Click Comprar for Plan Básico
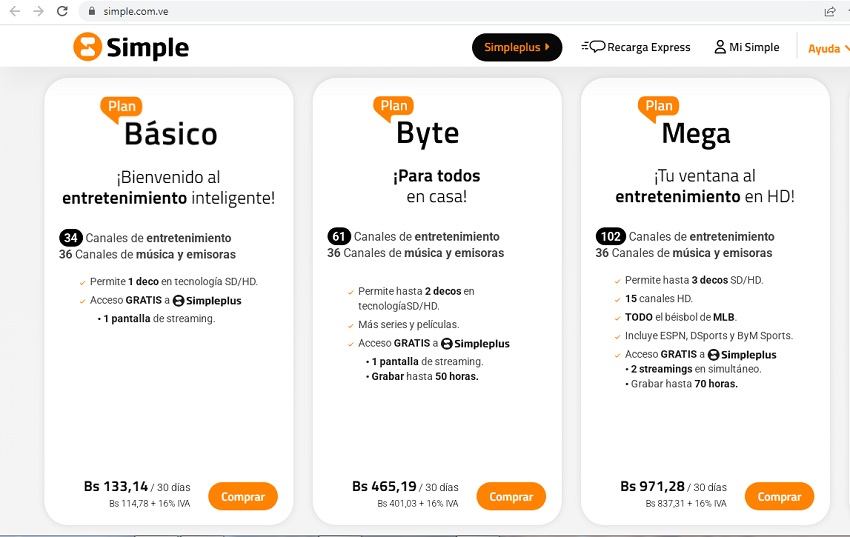The height and width of the screenshot is (537, 850). (243, 496)
